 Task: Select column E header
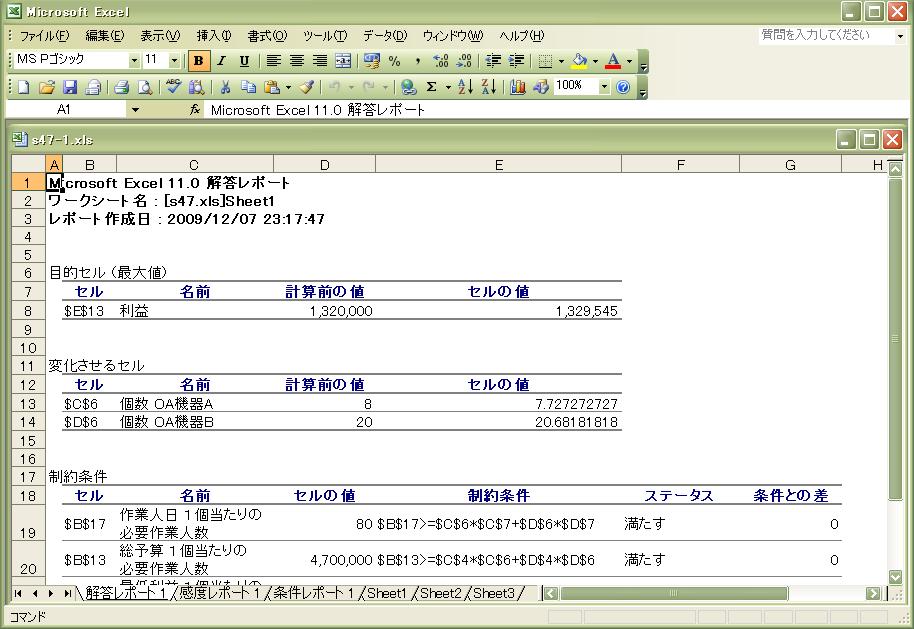pos(498,165)
